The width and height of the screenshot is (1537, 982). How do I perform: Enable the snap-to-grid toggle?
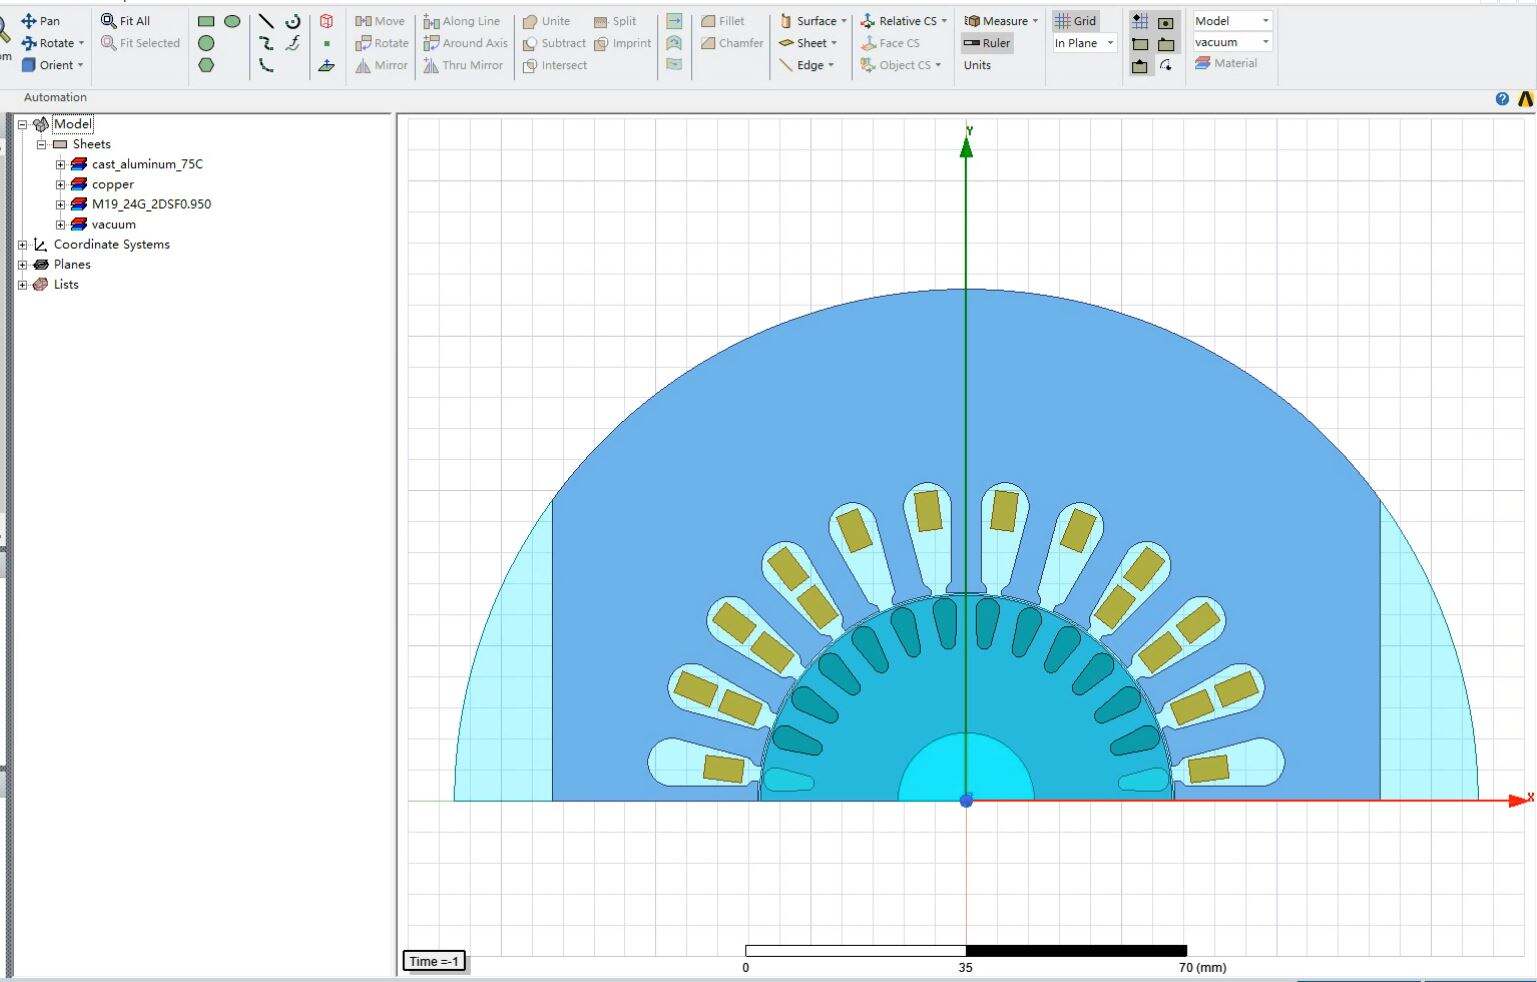[1139, 20]
